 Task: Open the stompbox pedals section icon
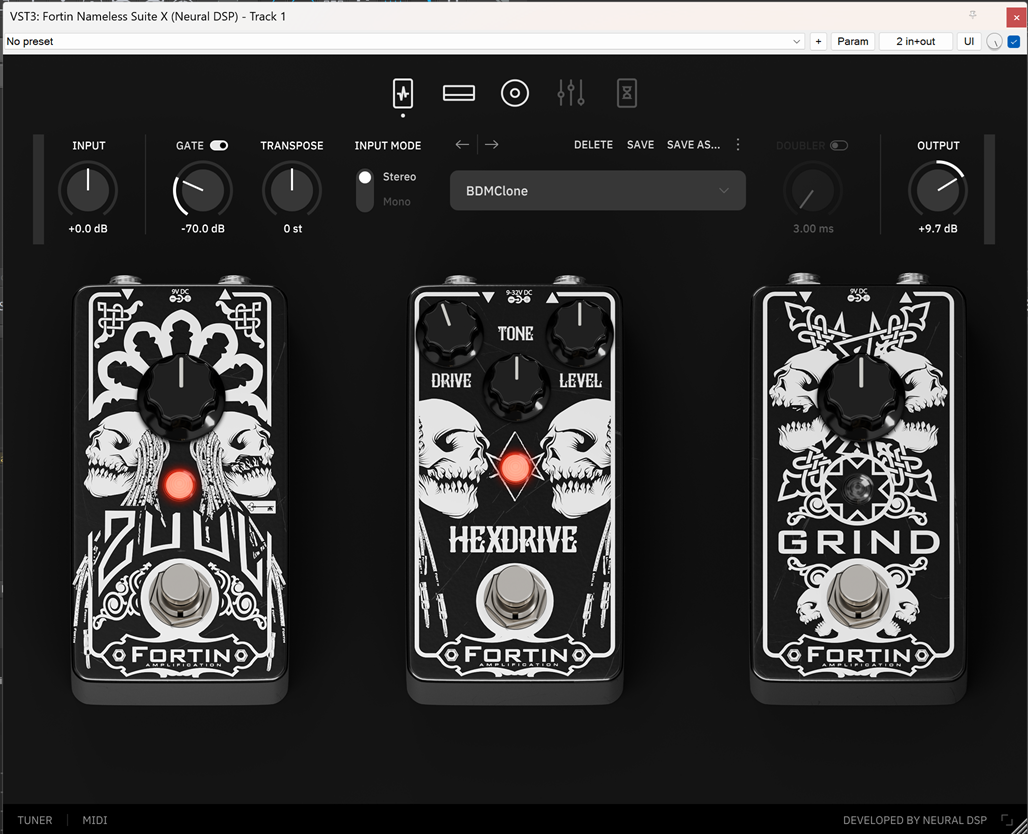coord(403,93)
